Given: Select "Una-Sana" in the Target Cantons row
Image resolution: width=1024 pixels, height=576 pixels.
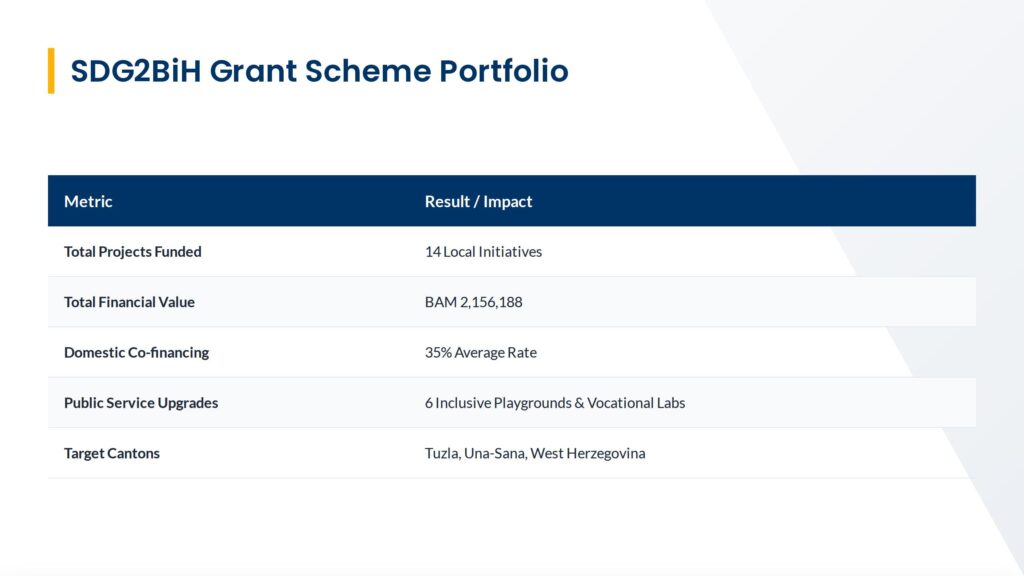Looking at the screenshot, I should [x=494, y=453].
